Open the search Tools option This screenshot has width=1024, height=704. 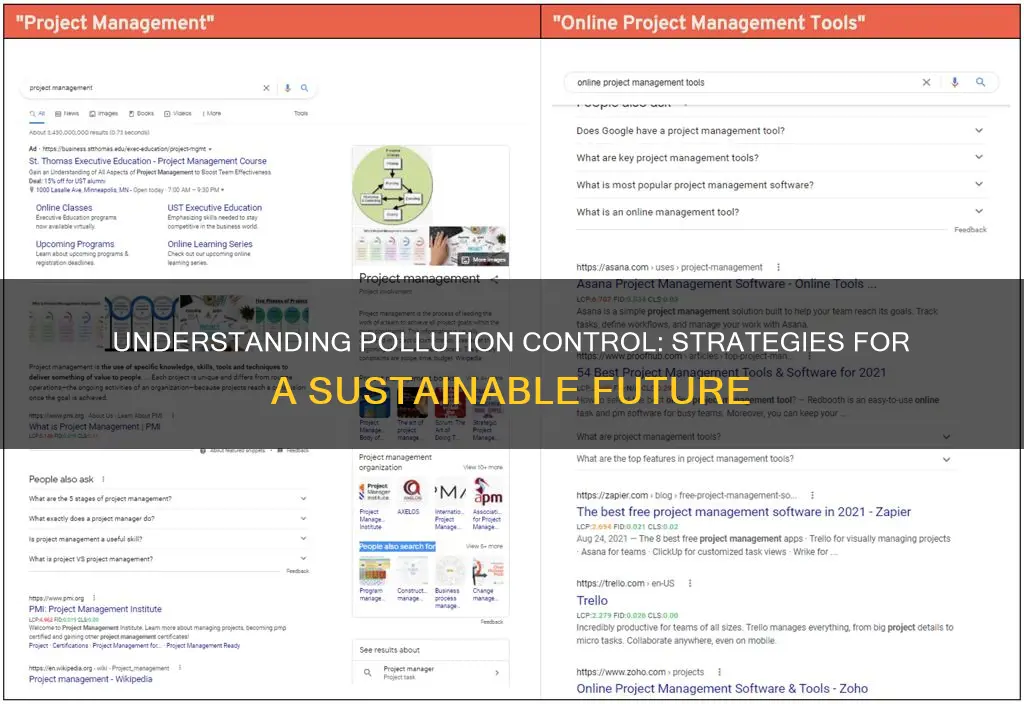tap(301, 114)
